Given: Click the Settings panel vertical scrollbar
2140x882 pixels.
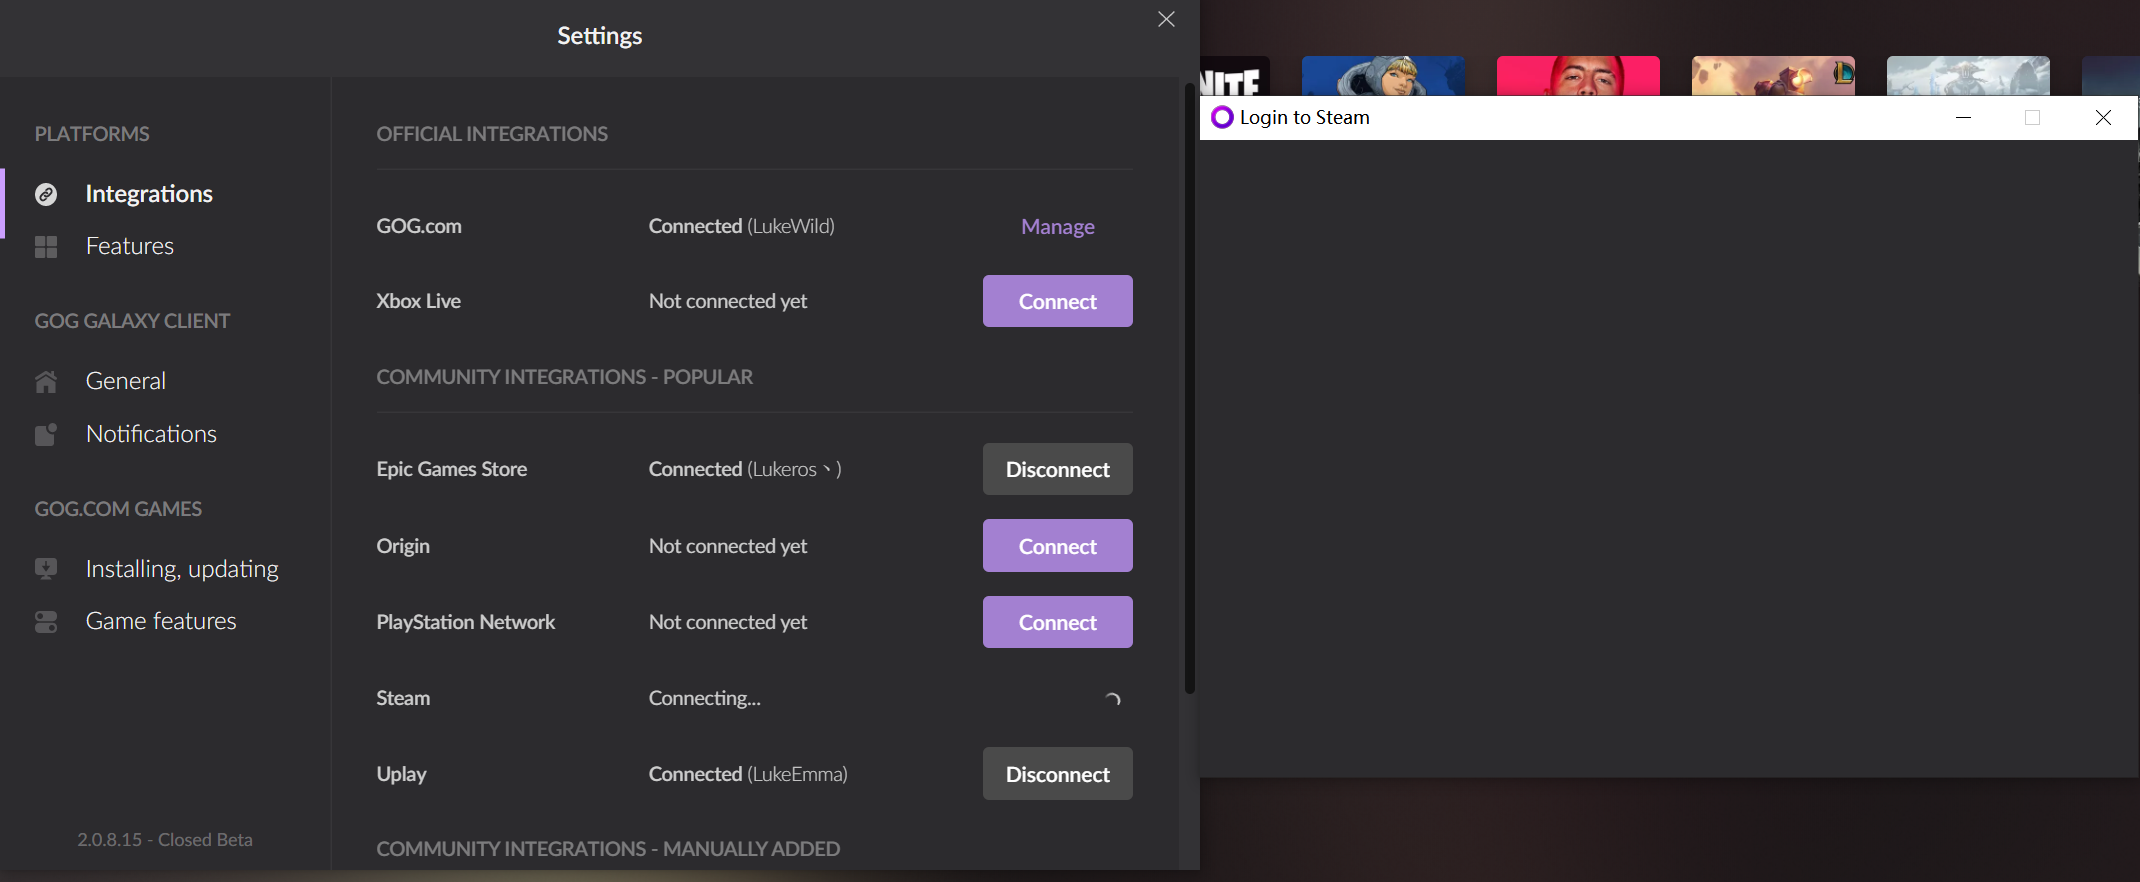Looking at the screenshot, I should (x=1190, y=390).
